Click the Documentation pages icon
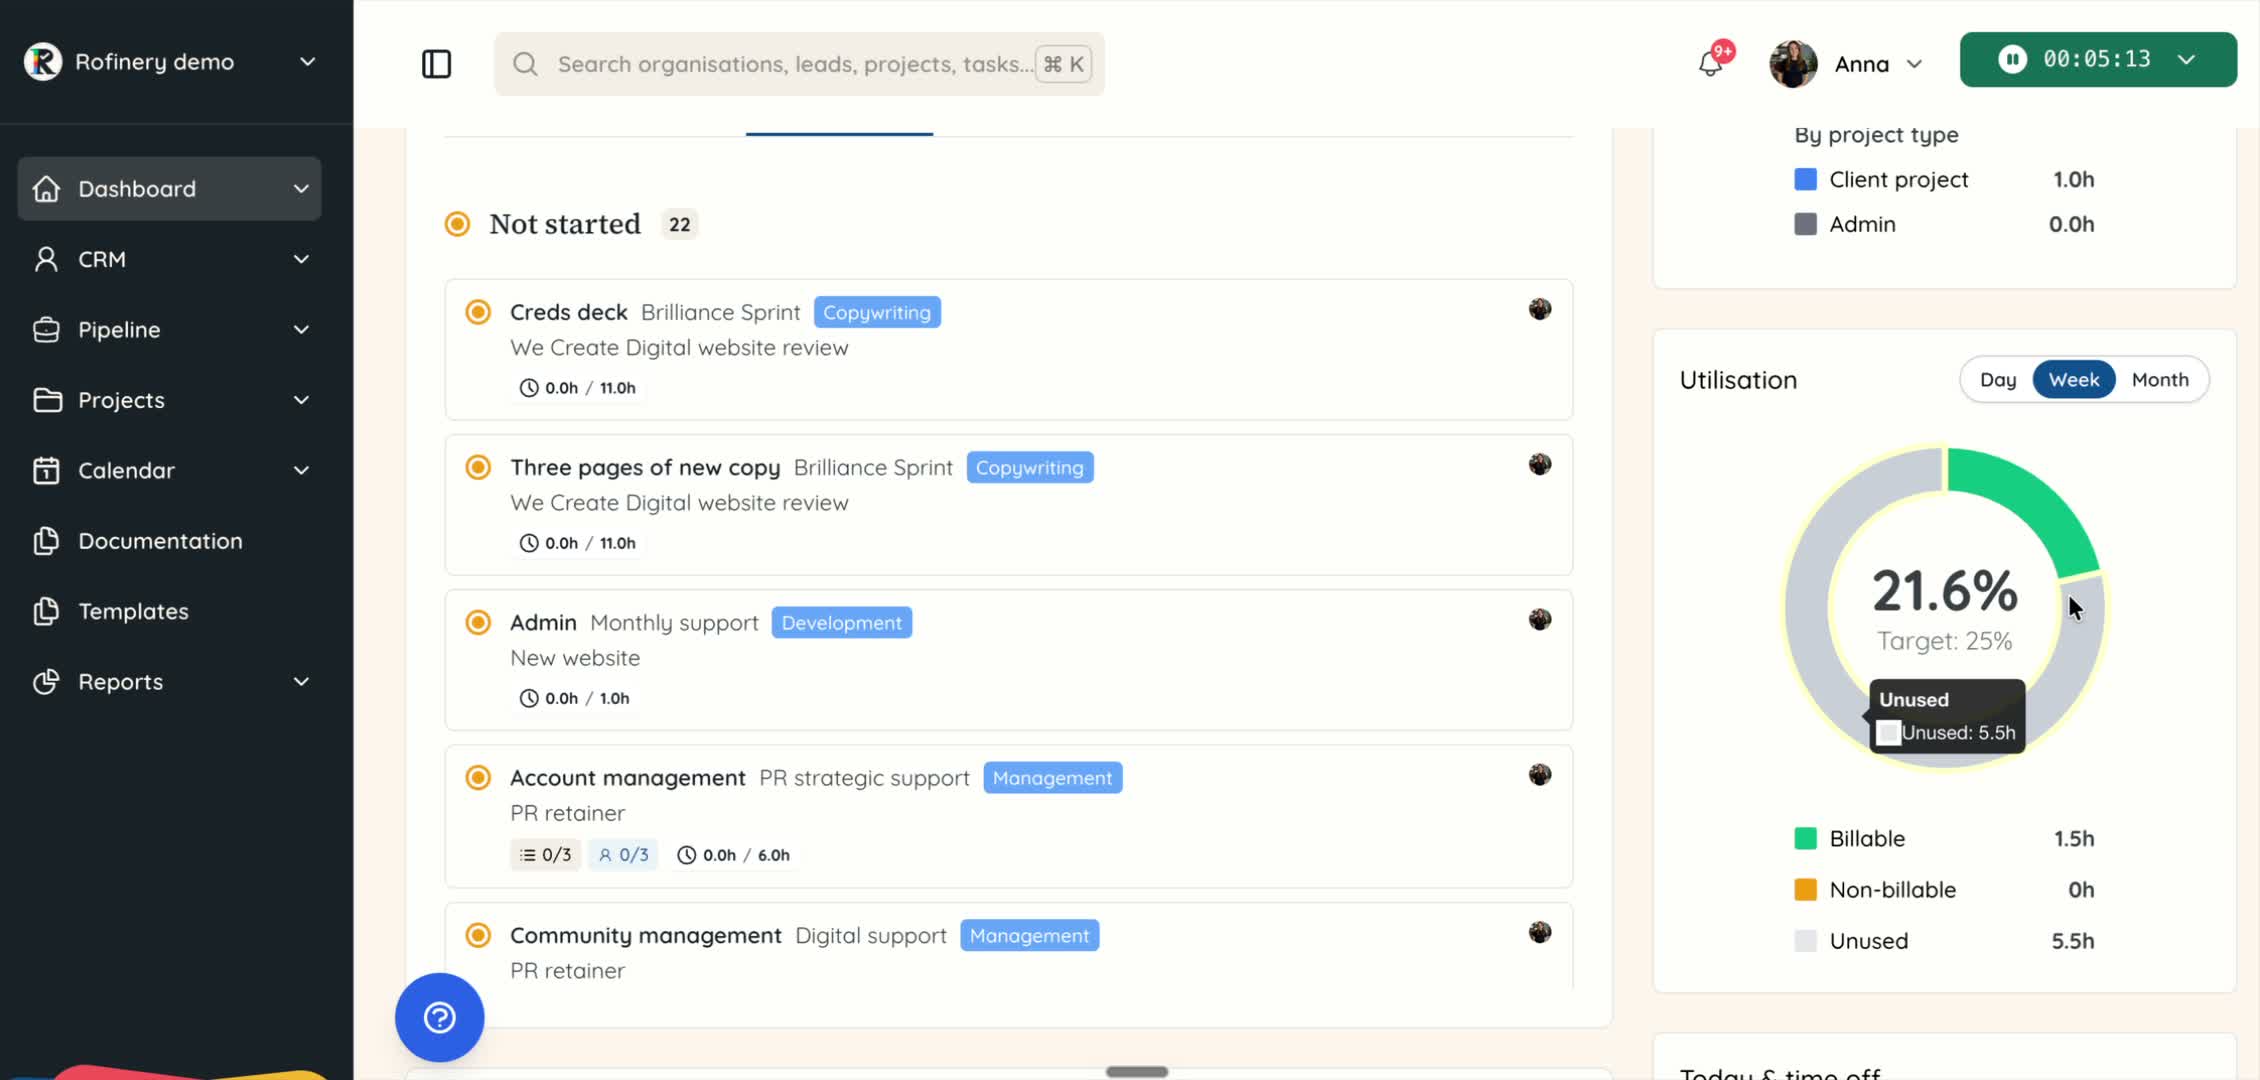The image size is (2260, 1080). (46, 540)
